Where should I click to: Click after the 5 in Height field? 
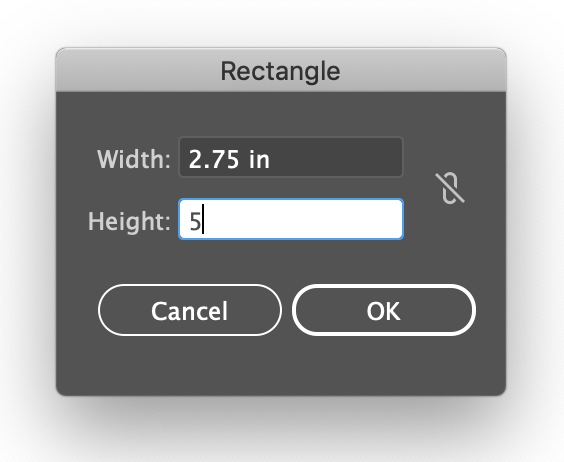(204, 219)
